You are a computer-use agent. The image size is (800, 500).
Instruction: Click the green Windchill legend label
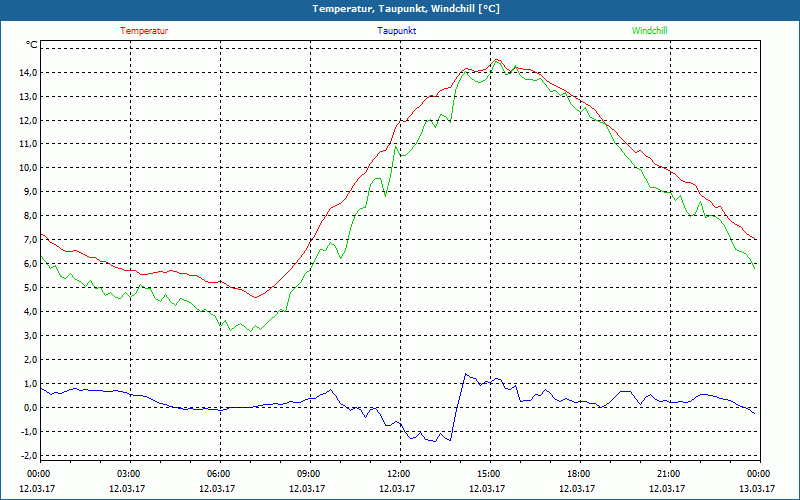click(649, 31)
